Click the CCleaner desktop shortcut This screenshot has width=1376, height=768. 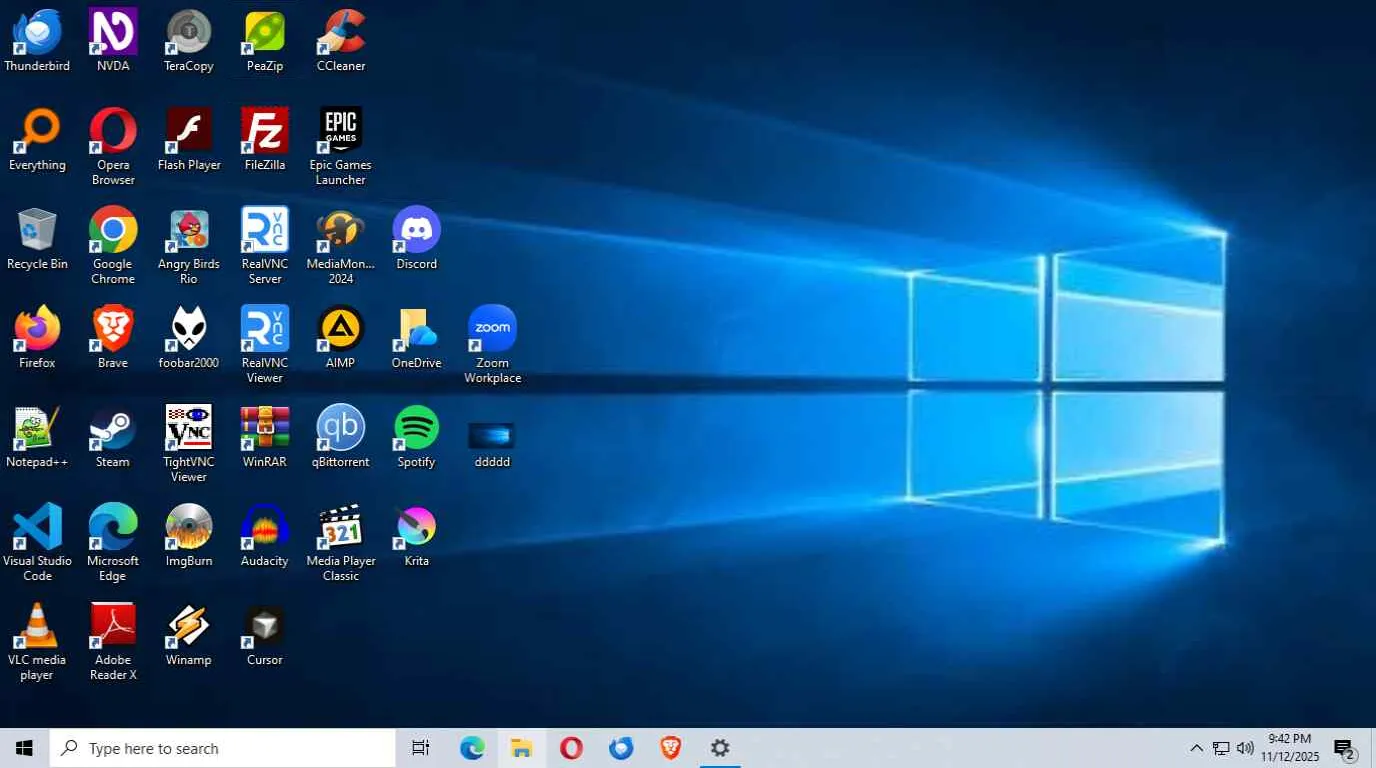coord(341,41)
